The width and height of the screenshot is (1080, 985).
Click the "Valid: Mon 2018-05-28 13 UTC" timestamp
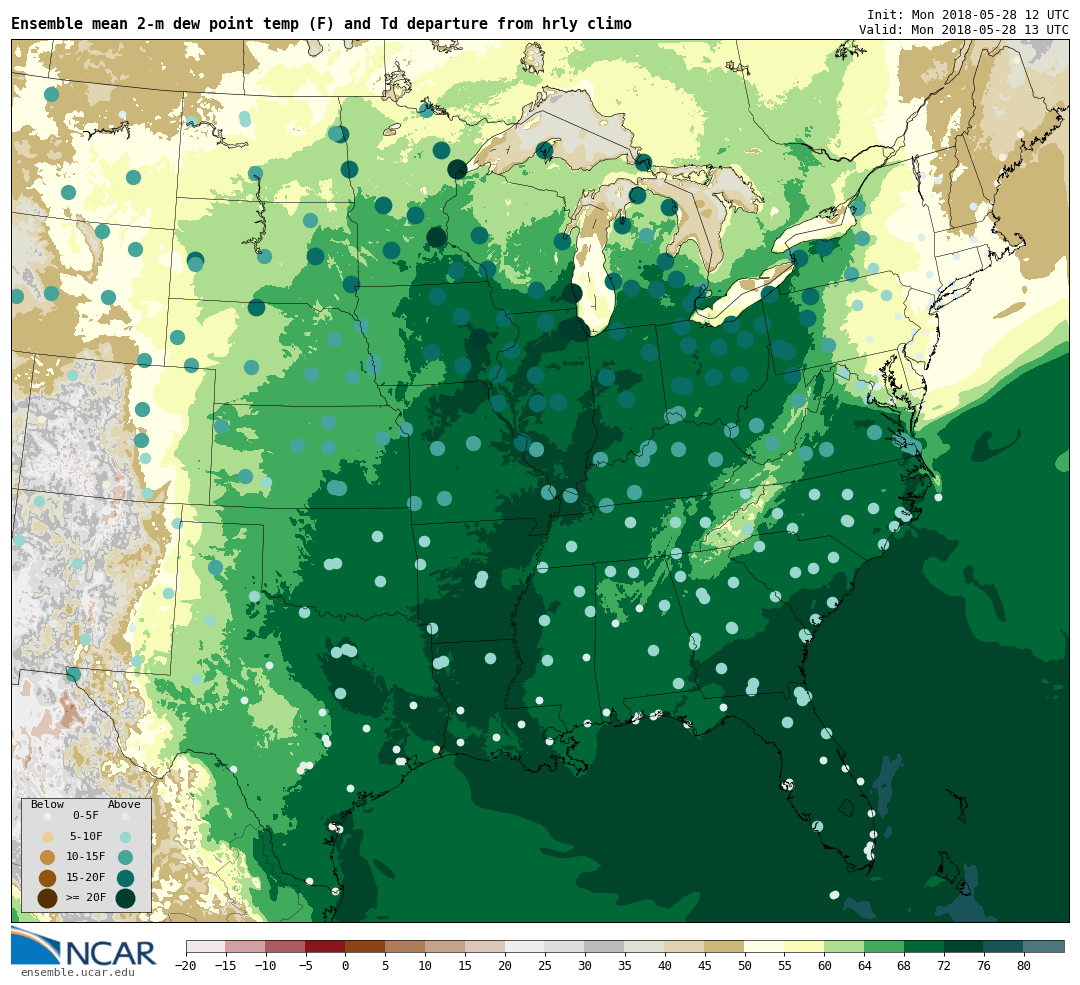pos(964,30)
